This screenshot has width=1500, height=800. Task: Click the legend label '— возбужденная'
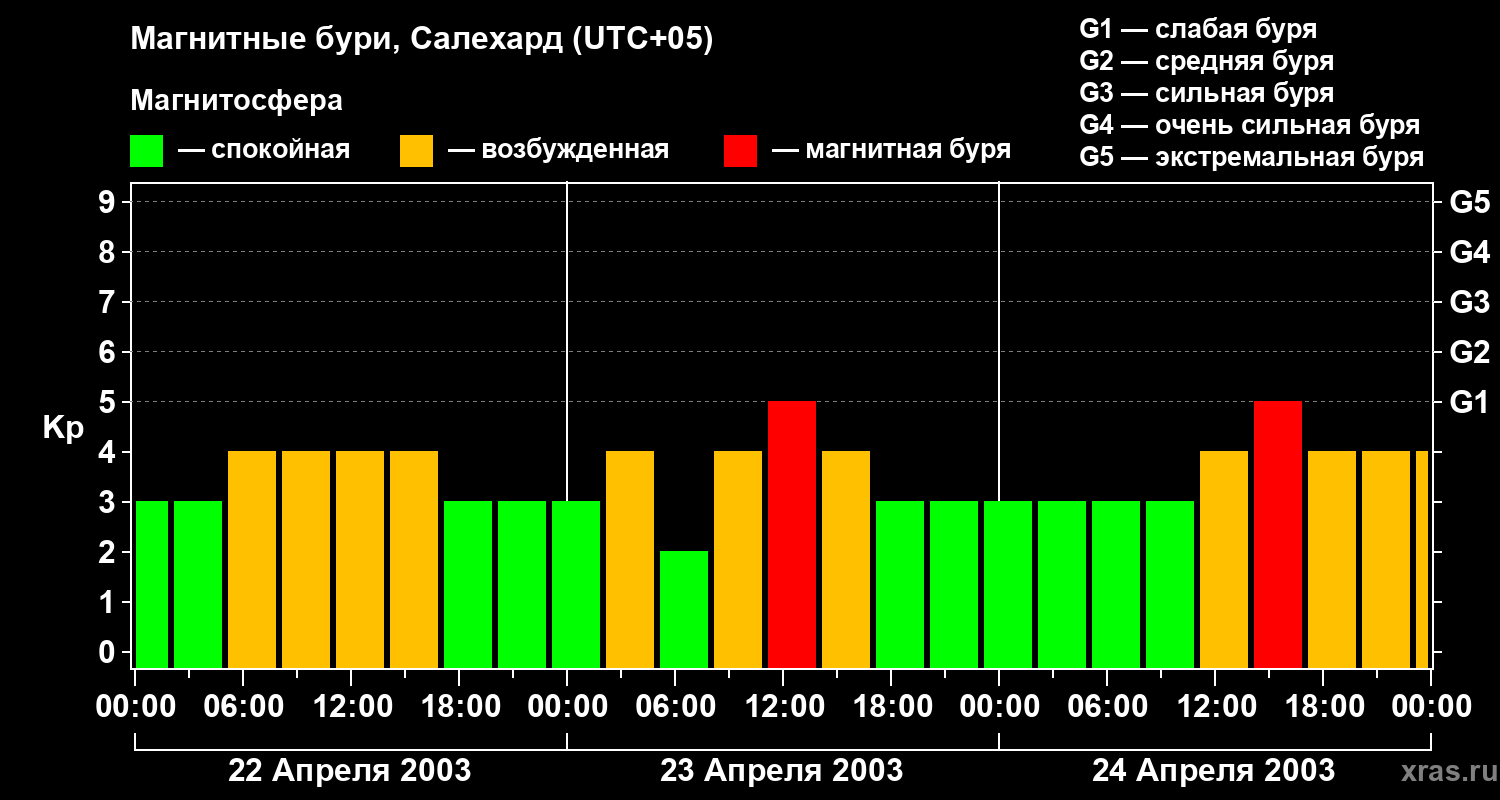tap(558, 151)
